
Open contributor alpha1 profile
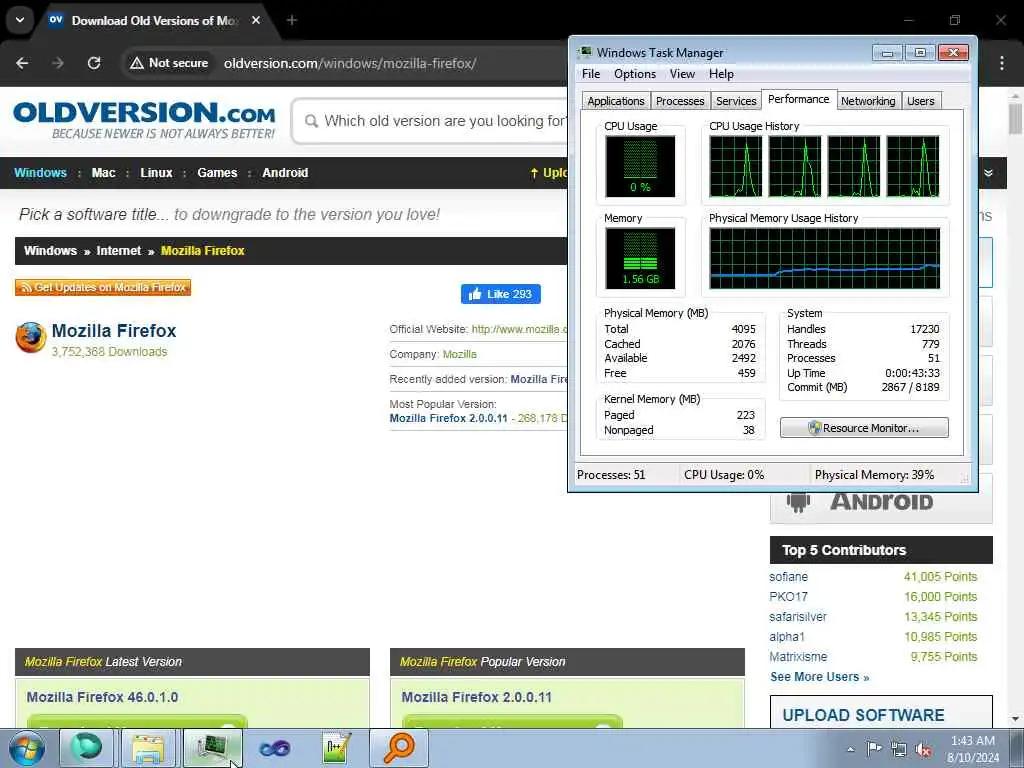pos(787,637)
